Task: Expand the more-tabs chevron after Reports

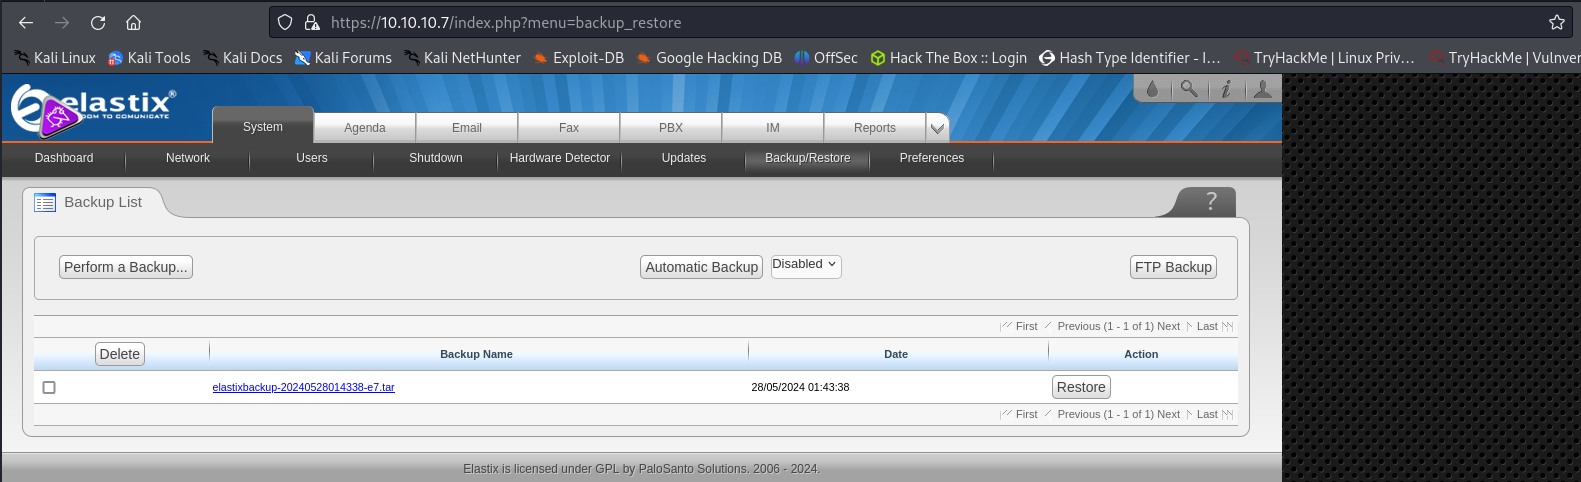Action: click(937, 128)
